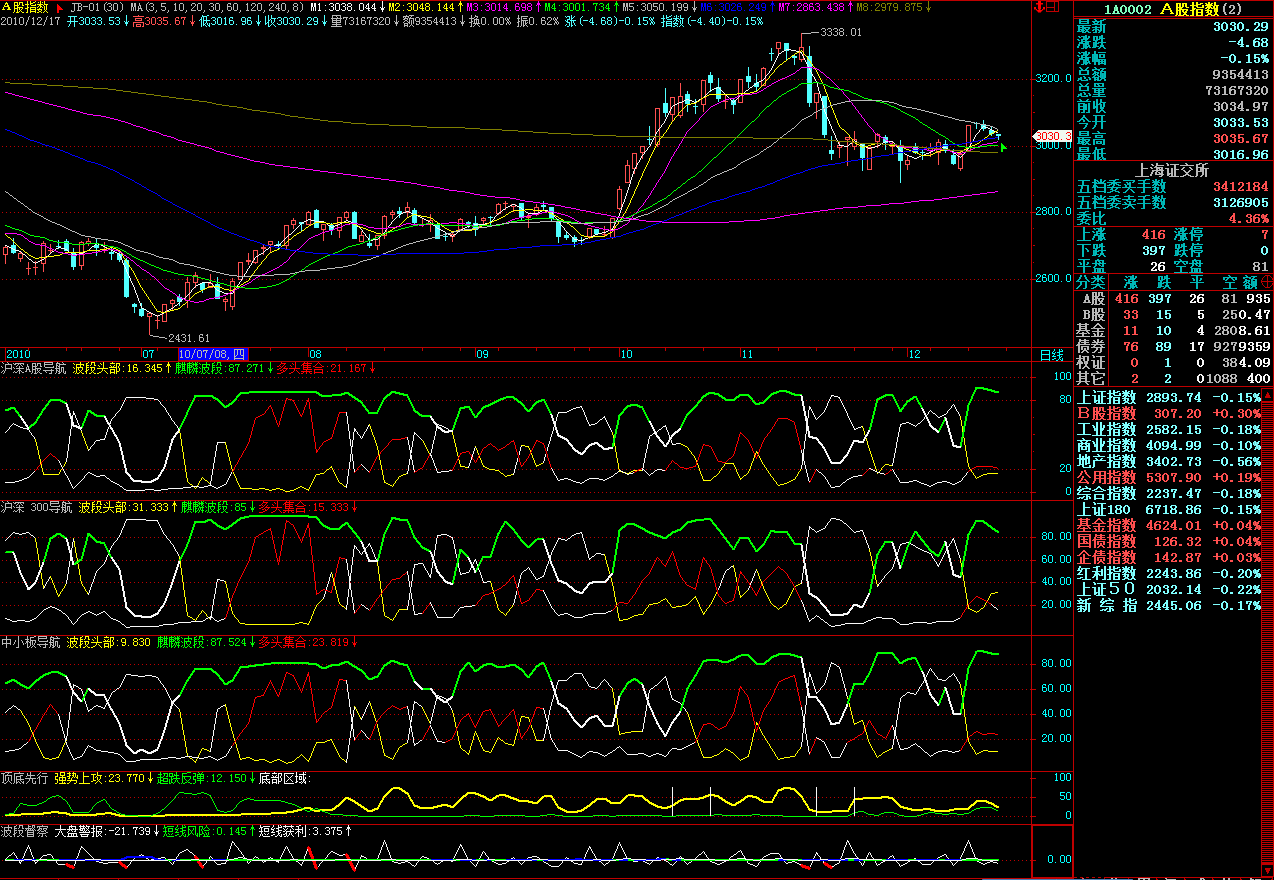Viewport: 1274px width, 880px height.
Task: Click 委比 value 4.36%
Action: click(x=1249, y=219)
